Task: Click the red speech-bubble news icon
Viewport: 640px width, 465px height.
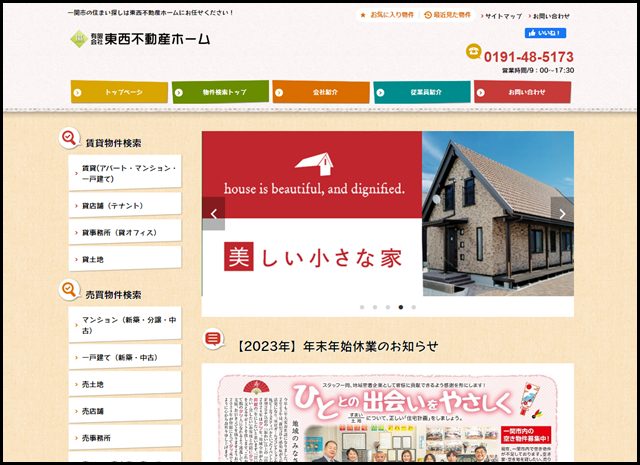Action: pos(213,338)
